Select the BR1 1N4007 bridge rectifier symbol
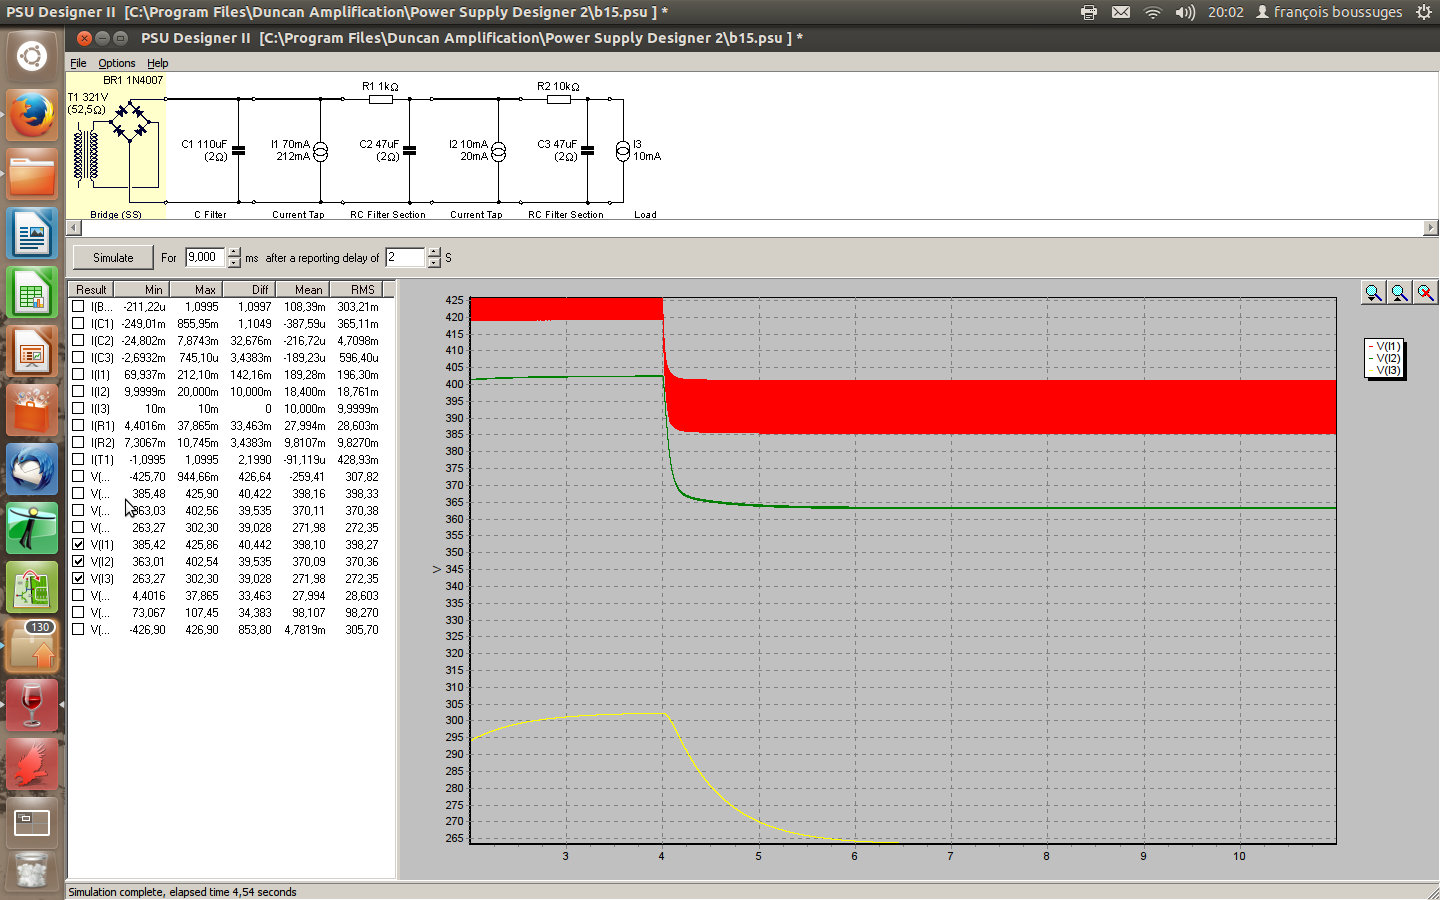The height and width of the screenshot is (900, 1440). pyautogui.click(x=130, y=120)
